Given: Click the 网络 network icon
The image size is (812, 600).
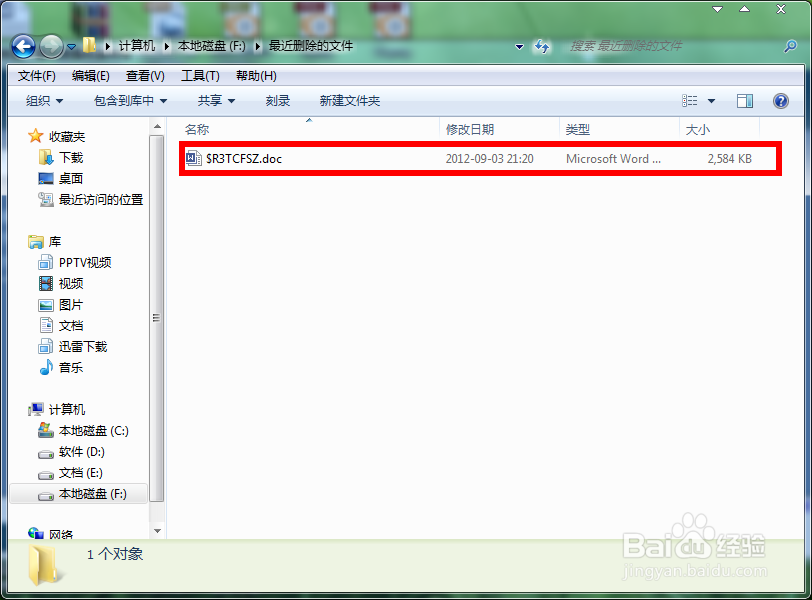Looking at the screenshot, I should (36, 533).
